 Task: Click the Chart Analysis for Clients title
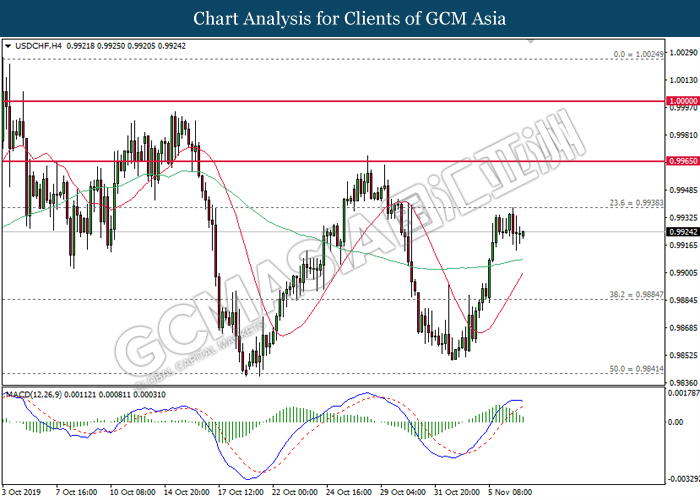click(350, 18)
